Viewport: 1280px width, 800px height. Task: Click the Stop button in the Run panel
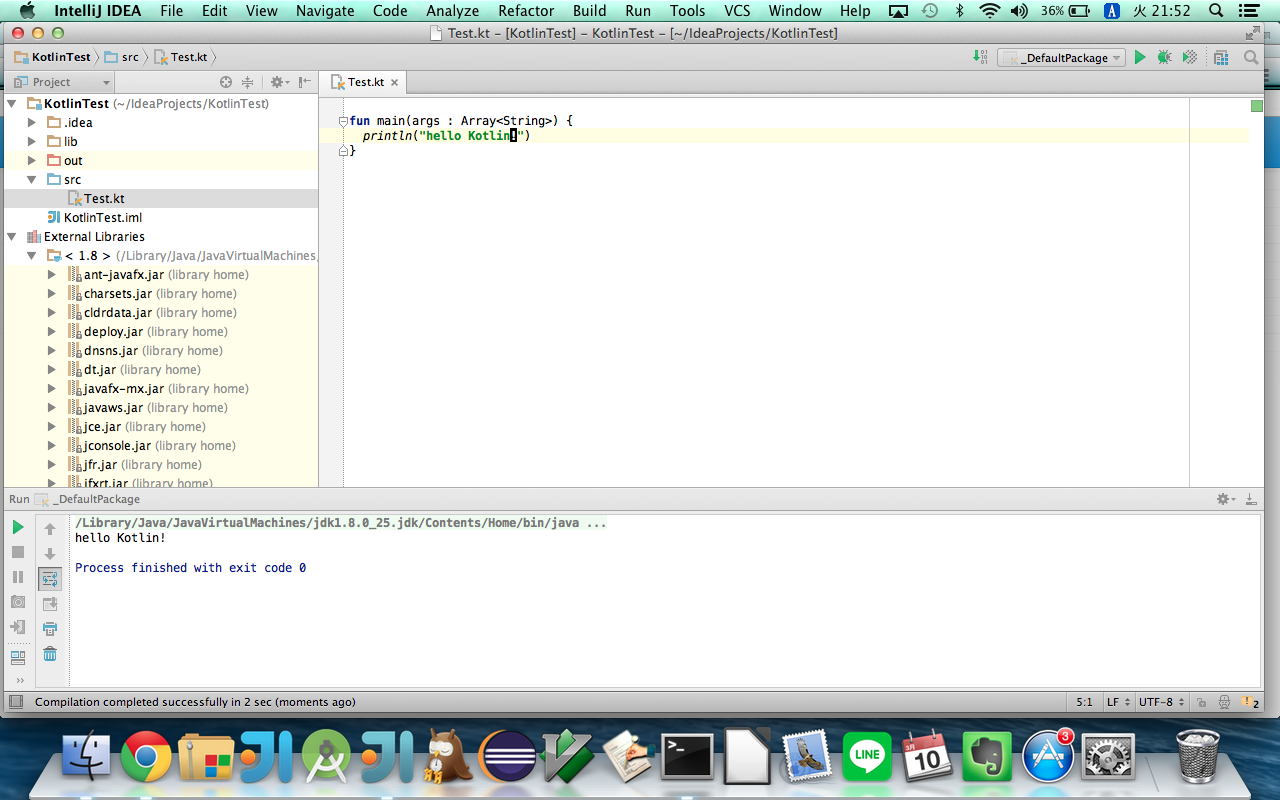pyautogui.click(x=18, y=552)
